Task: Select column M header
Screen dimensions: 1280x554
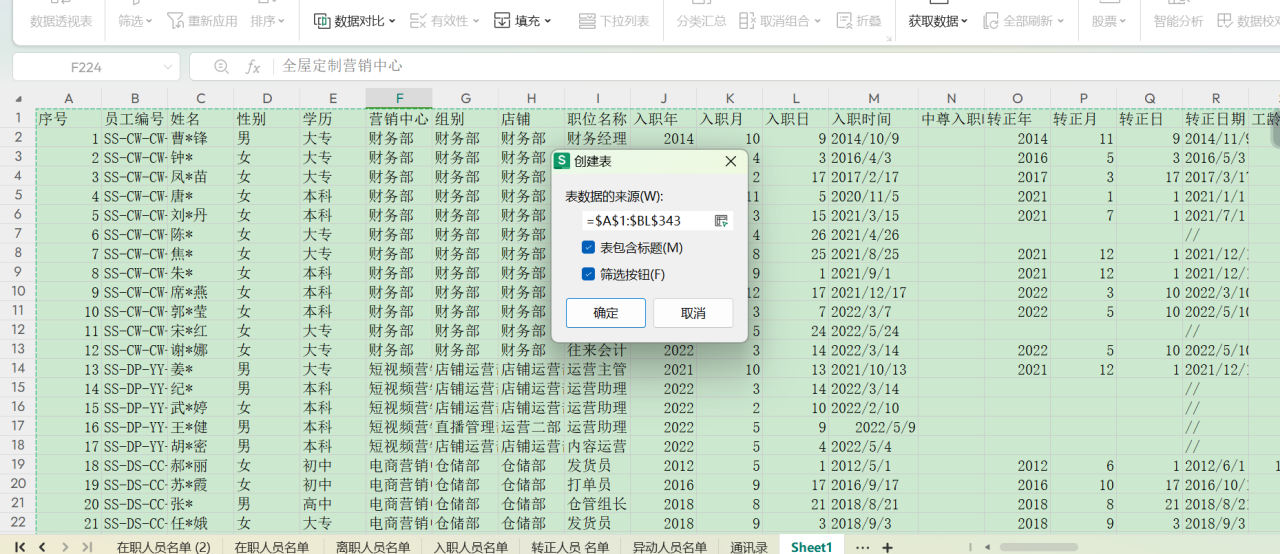Action: point(873,98)
